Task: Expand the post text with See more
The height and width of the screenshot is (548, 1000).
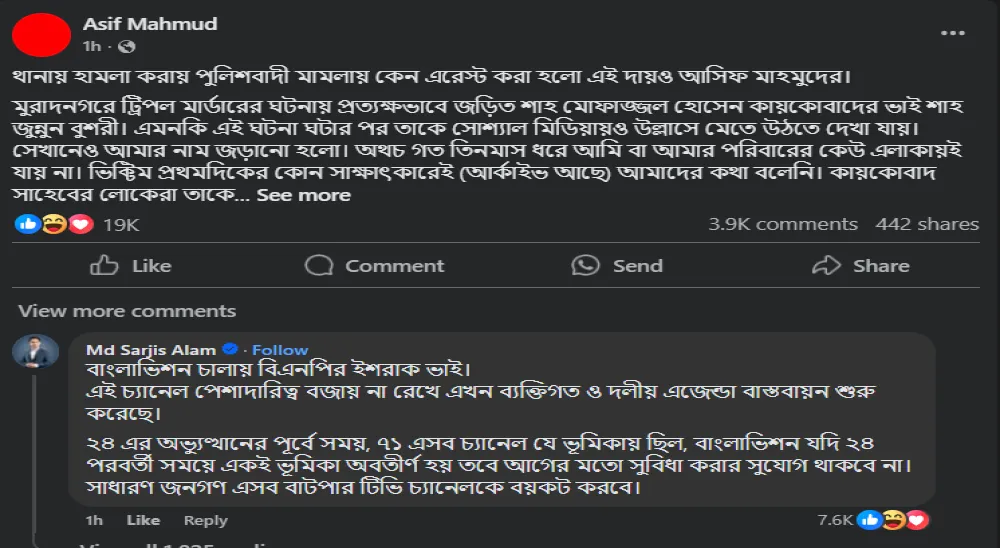Action: coord(303,195)
